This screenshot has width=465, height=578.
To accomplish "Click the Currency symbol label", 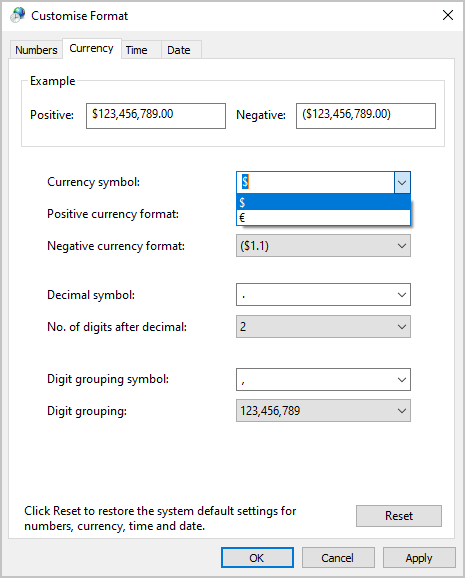I will click(x=94, y=182).
